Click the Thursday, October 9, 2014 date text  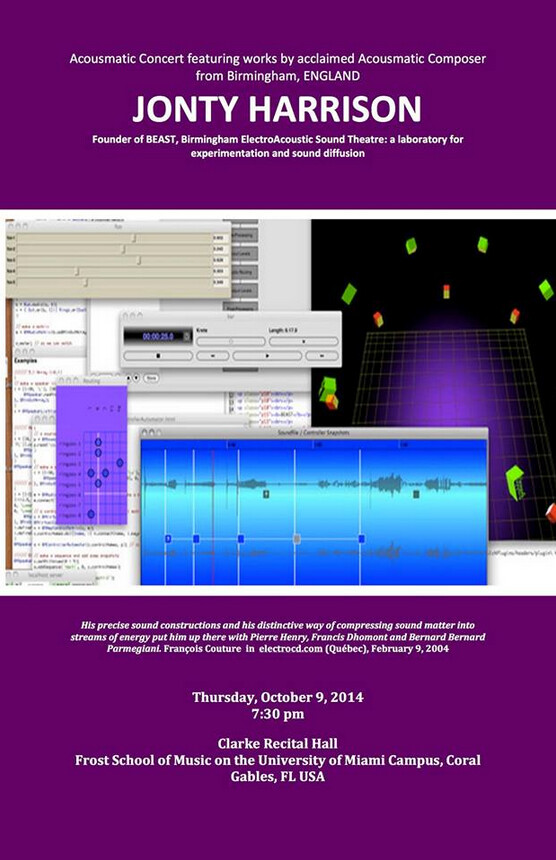[x=278, y=697]
